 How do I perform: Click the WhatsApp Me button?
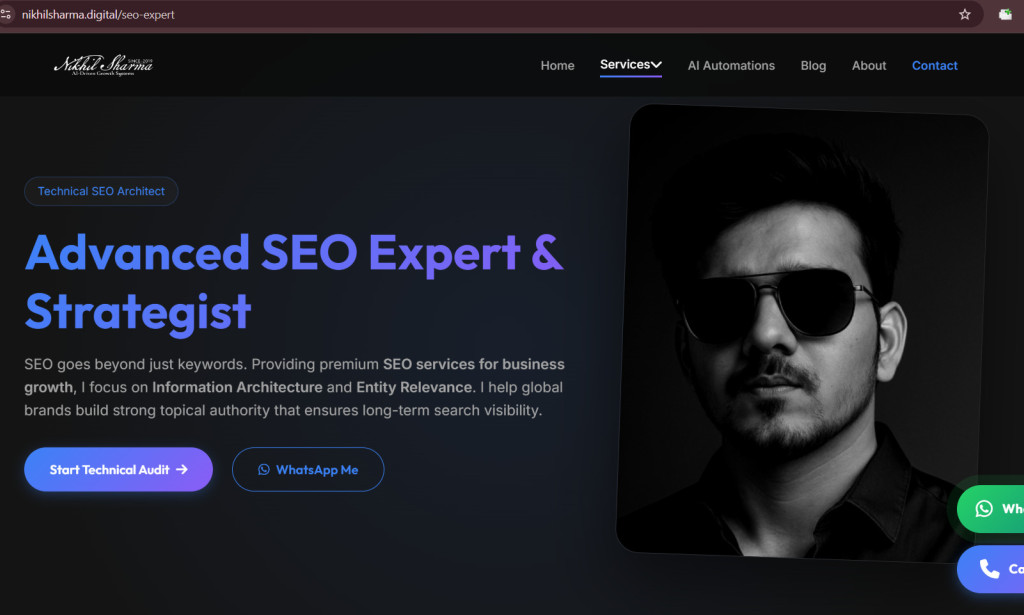pos(308,469)
